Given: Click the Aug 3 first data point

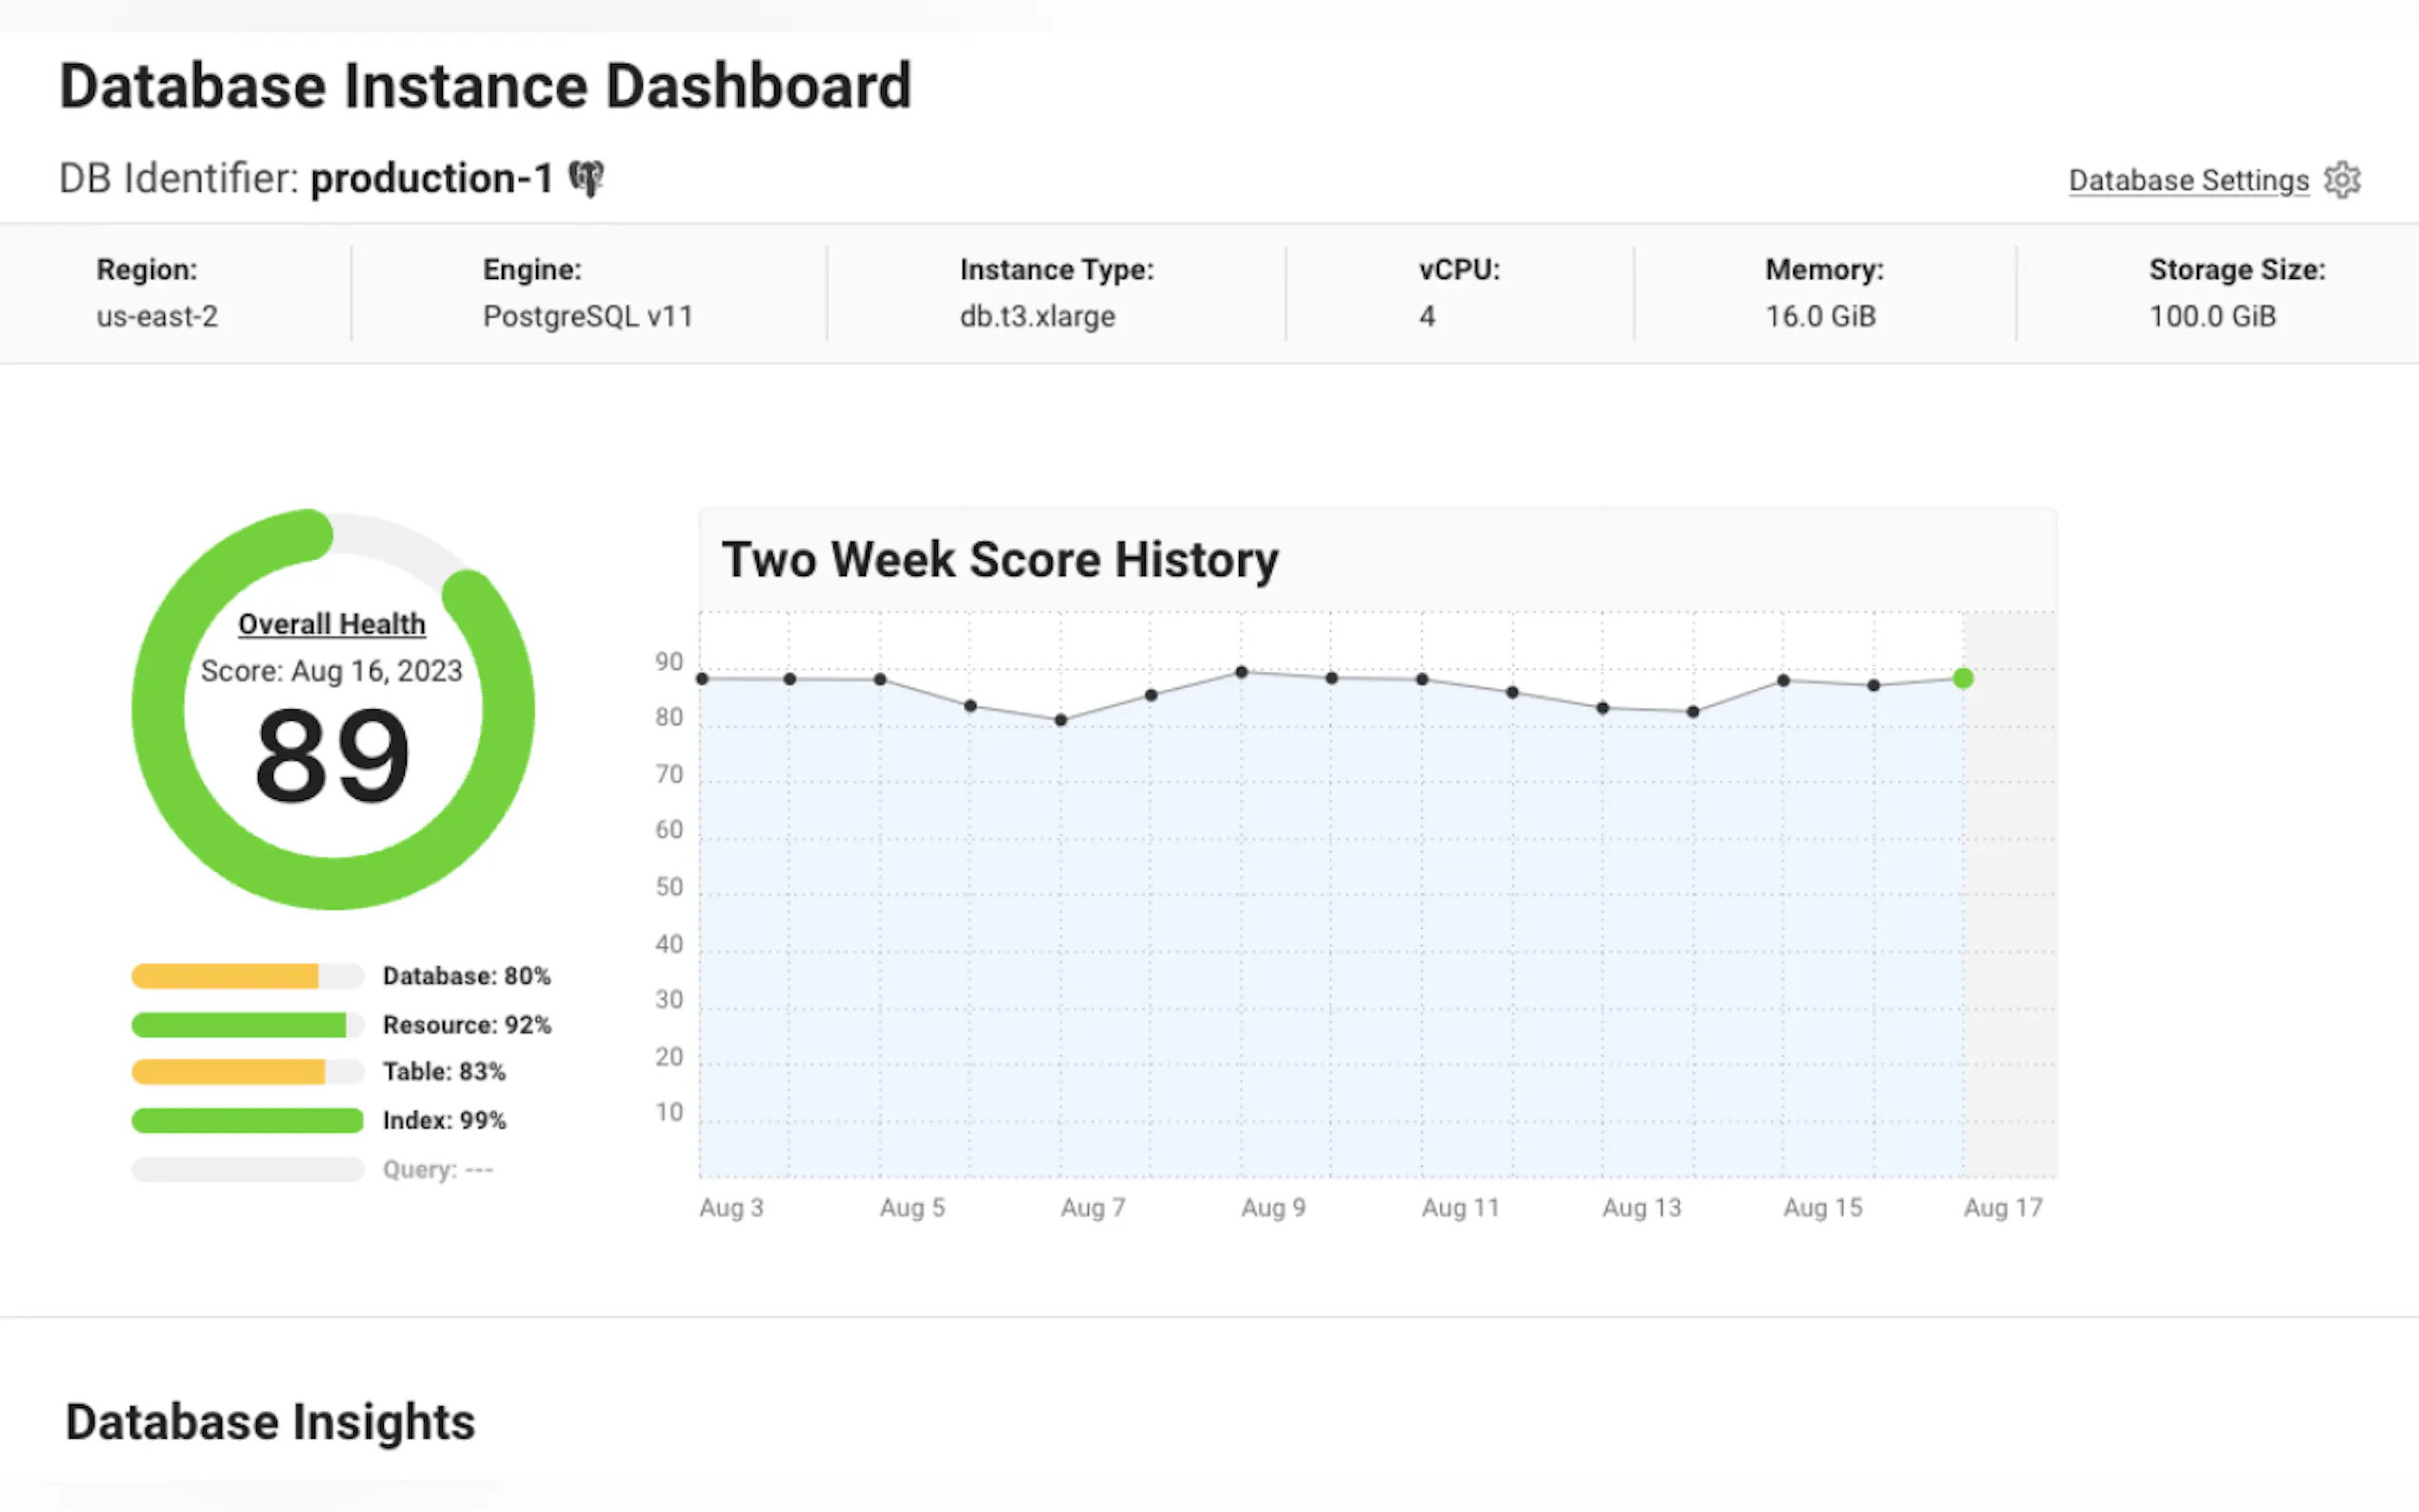Looking at the screenshot, I should tap(702, 679).
